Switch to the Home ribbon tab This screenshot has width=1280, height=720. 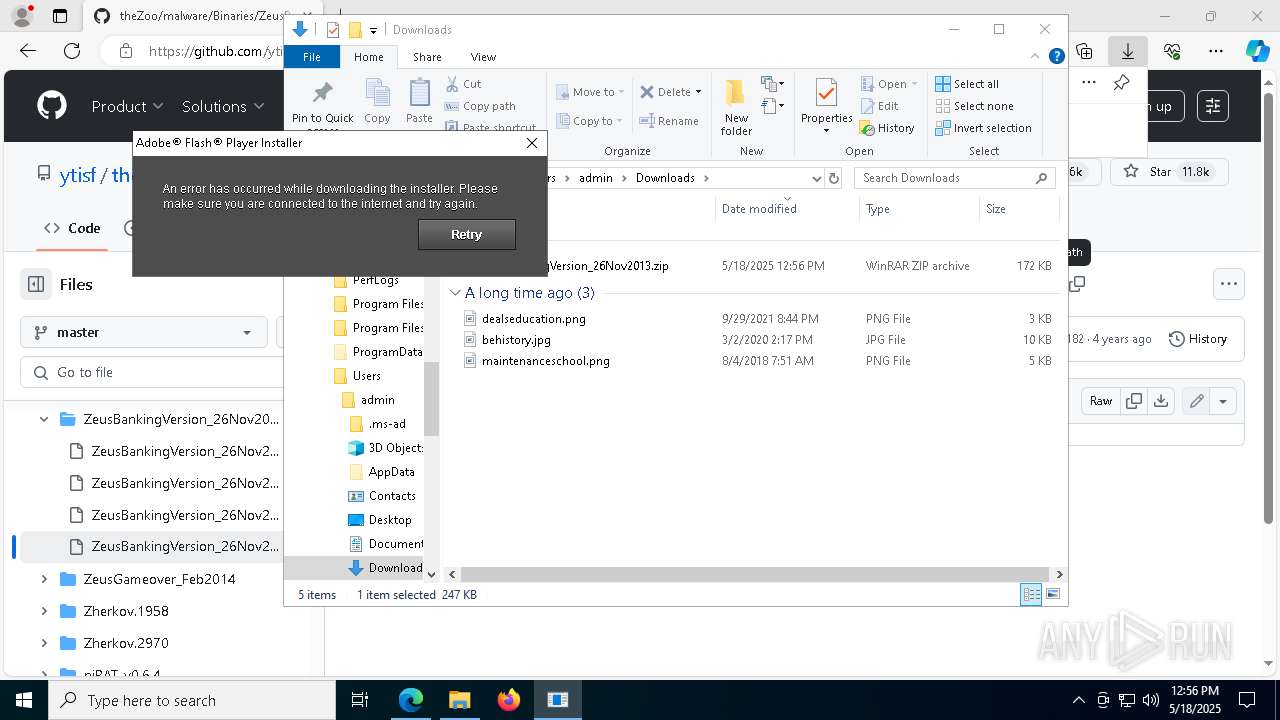point(369,57)
